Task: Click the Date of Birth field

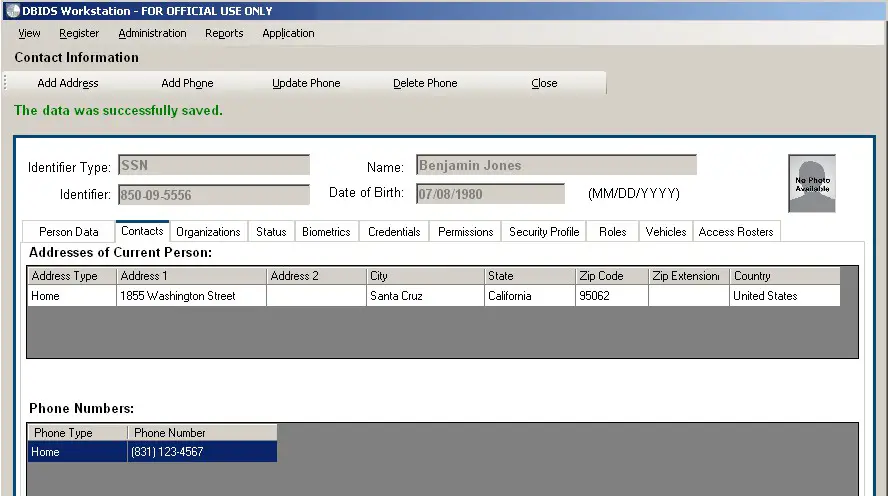Action: (x=490, y=194)
